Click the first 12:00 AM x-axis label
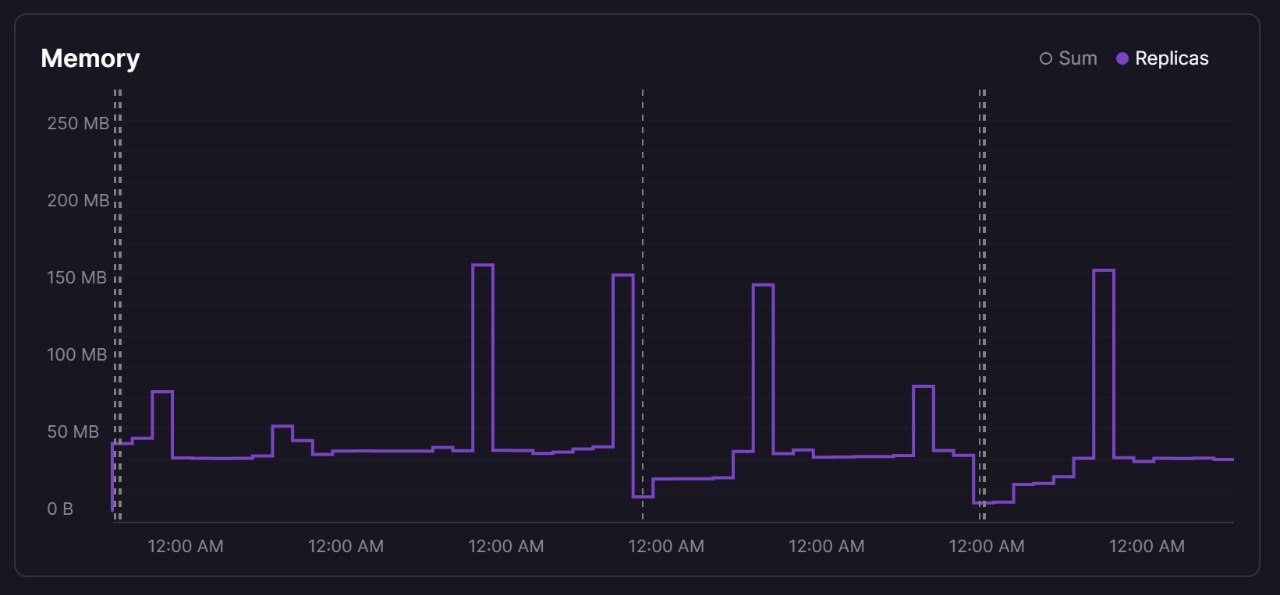This screenshot has height=595, width=1280. (185, 546)
